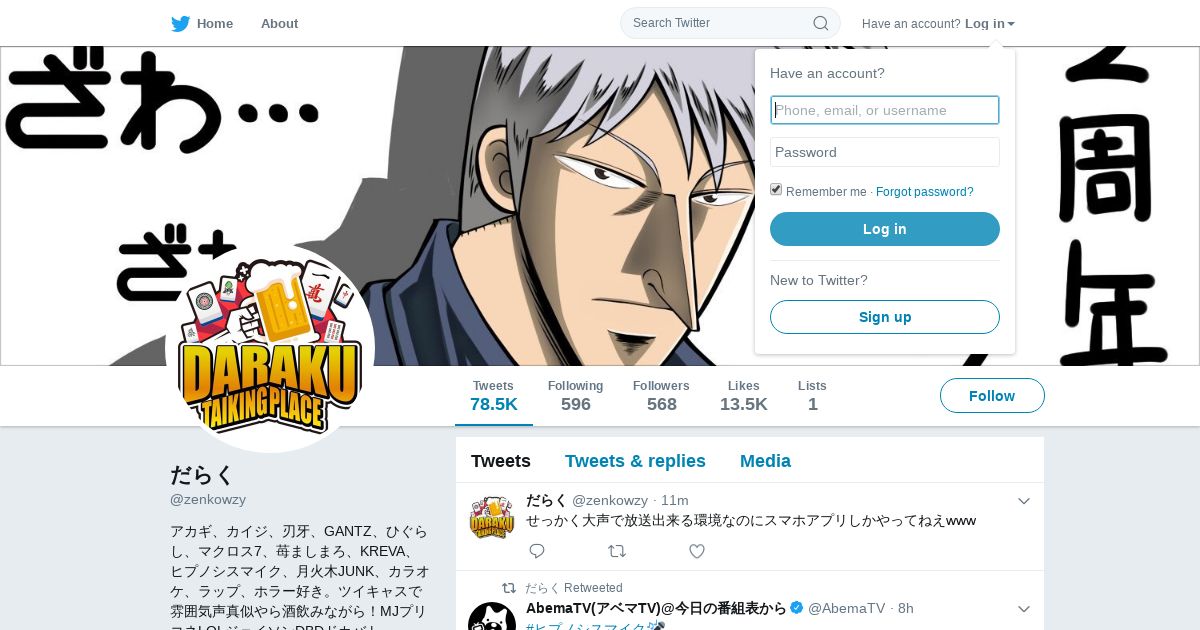Open the Forgot password link
This screenshot has width=1200, height=630.
pos(925,192)
